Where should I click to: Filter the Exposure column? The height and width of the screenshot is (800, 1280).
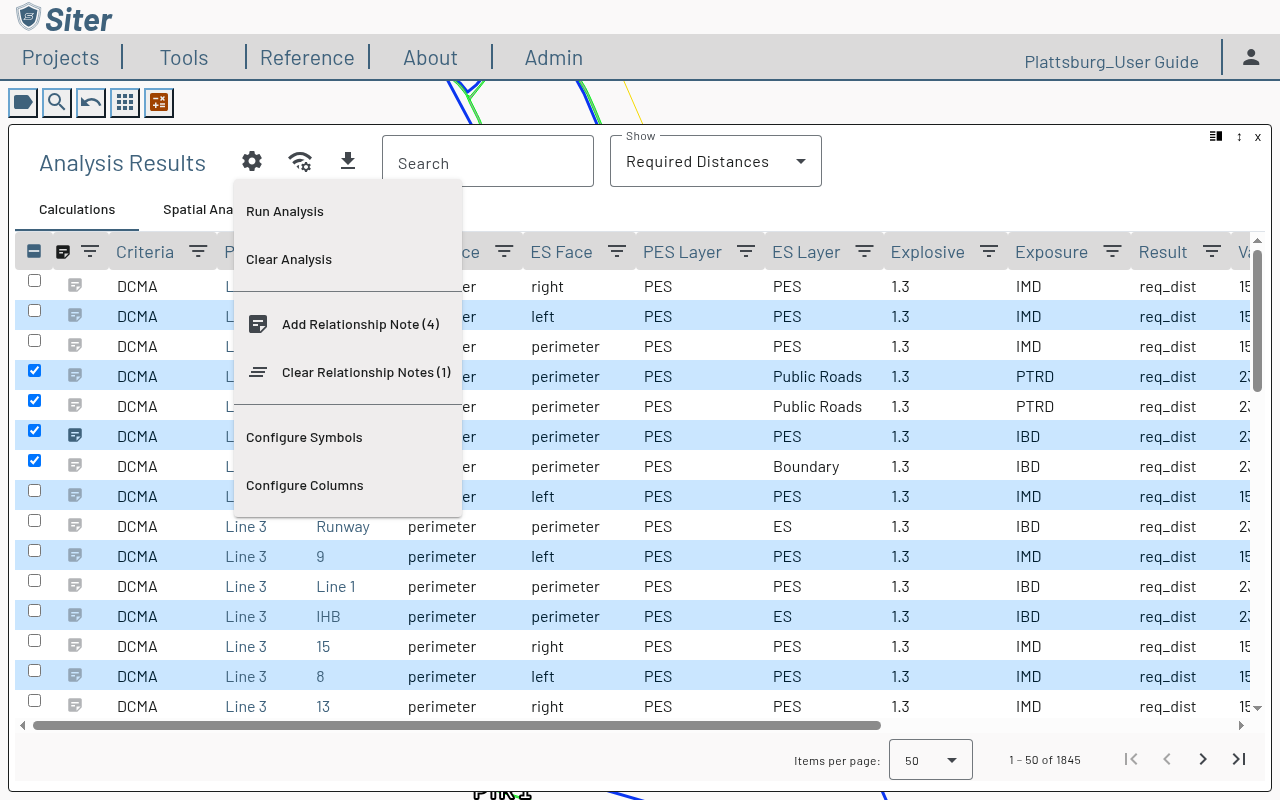[1112, 252]
